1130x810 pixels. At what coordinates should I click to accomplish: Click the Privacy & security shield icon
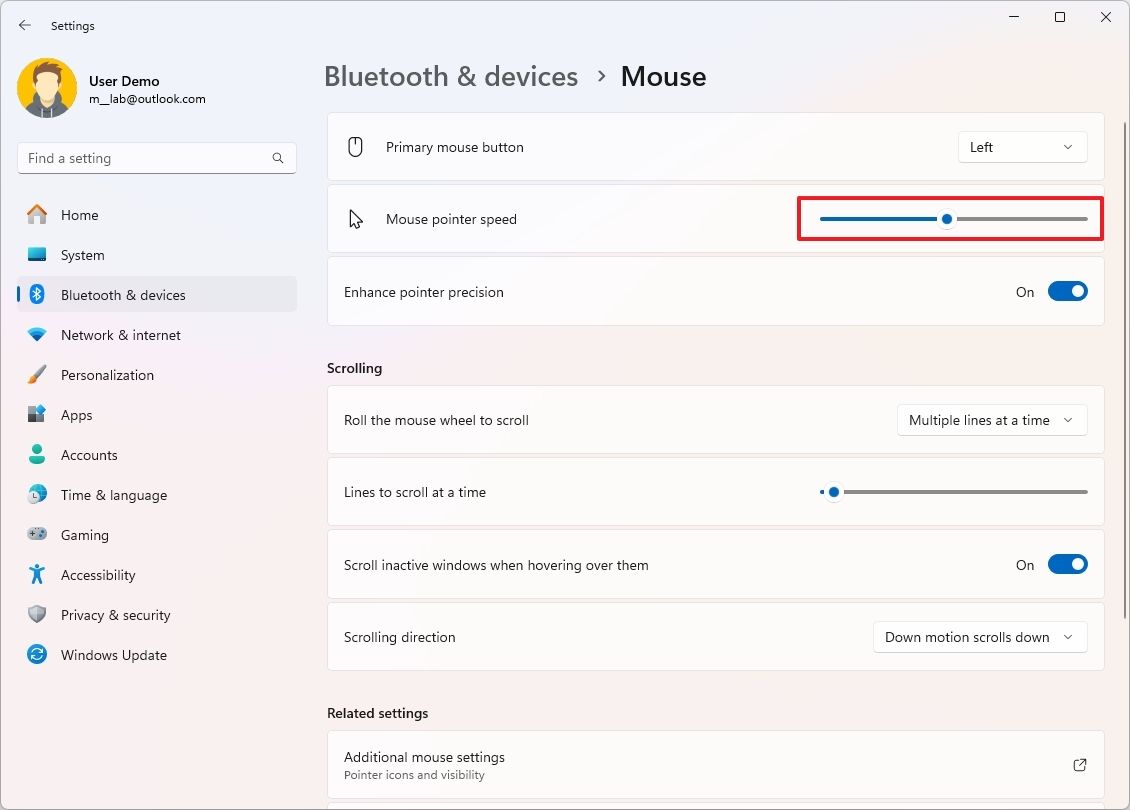click(x=37, y=615)
